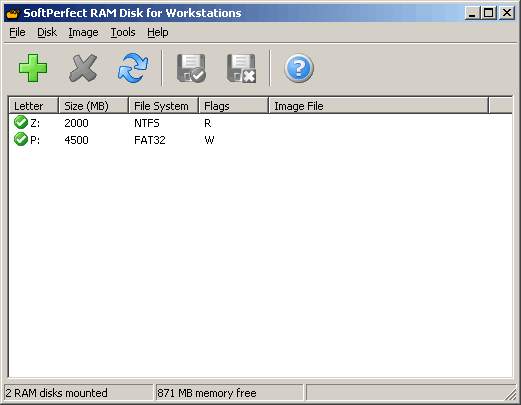
Task: Click the green check icon beside P:
Action: 21,139
